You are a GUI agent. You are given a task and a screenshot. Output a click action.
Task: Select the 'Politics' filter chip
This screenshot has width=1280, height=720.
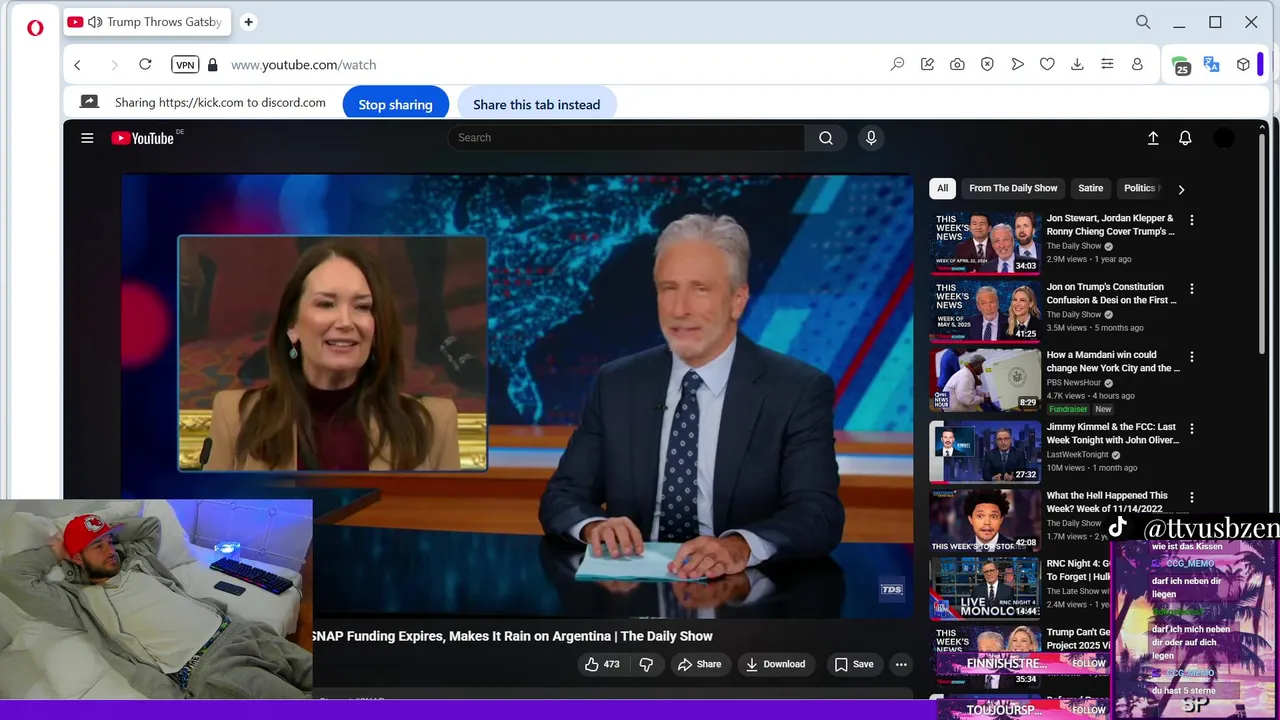pyautogui.click(x=1140, y=188)
